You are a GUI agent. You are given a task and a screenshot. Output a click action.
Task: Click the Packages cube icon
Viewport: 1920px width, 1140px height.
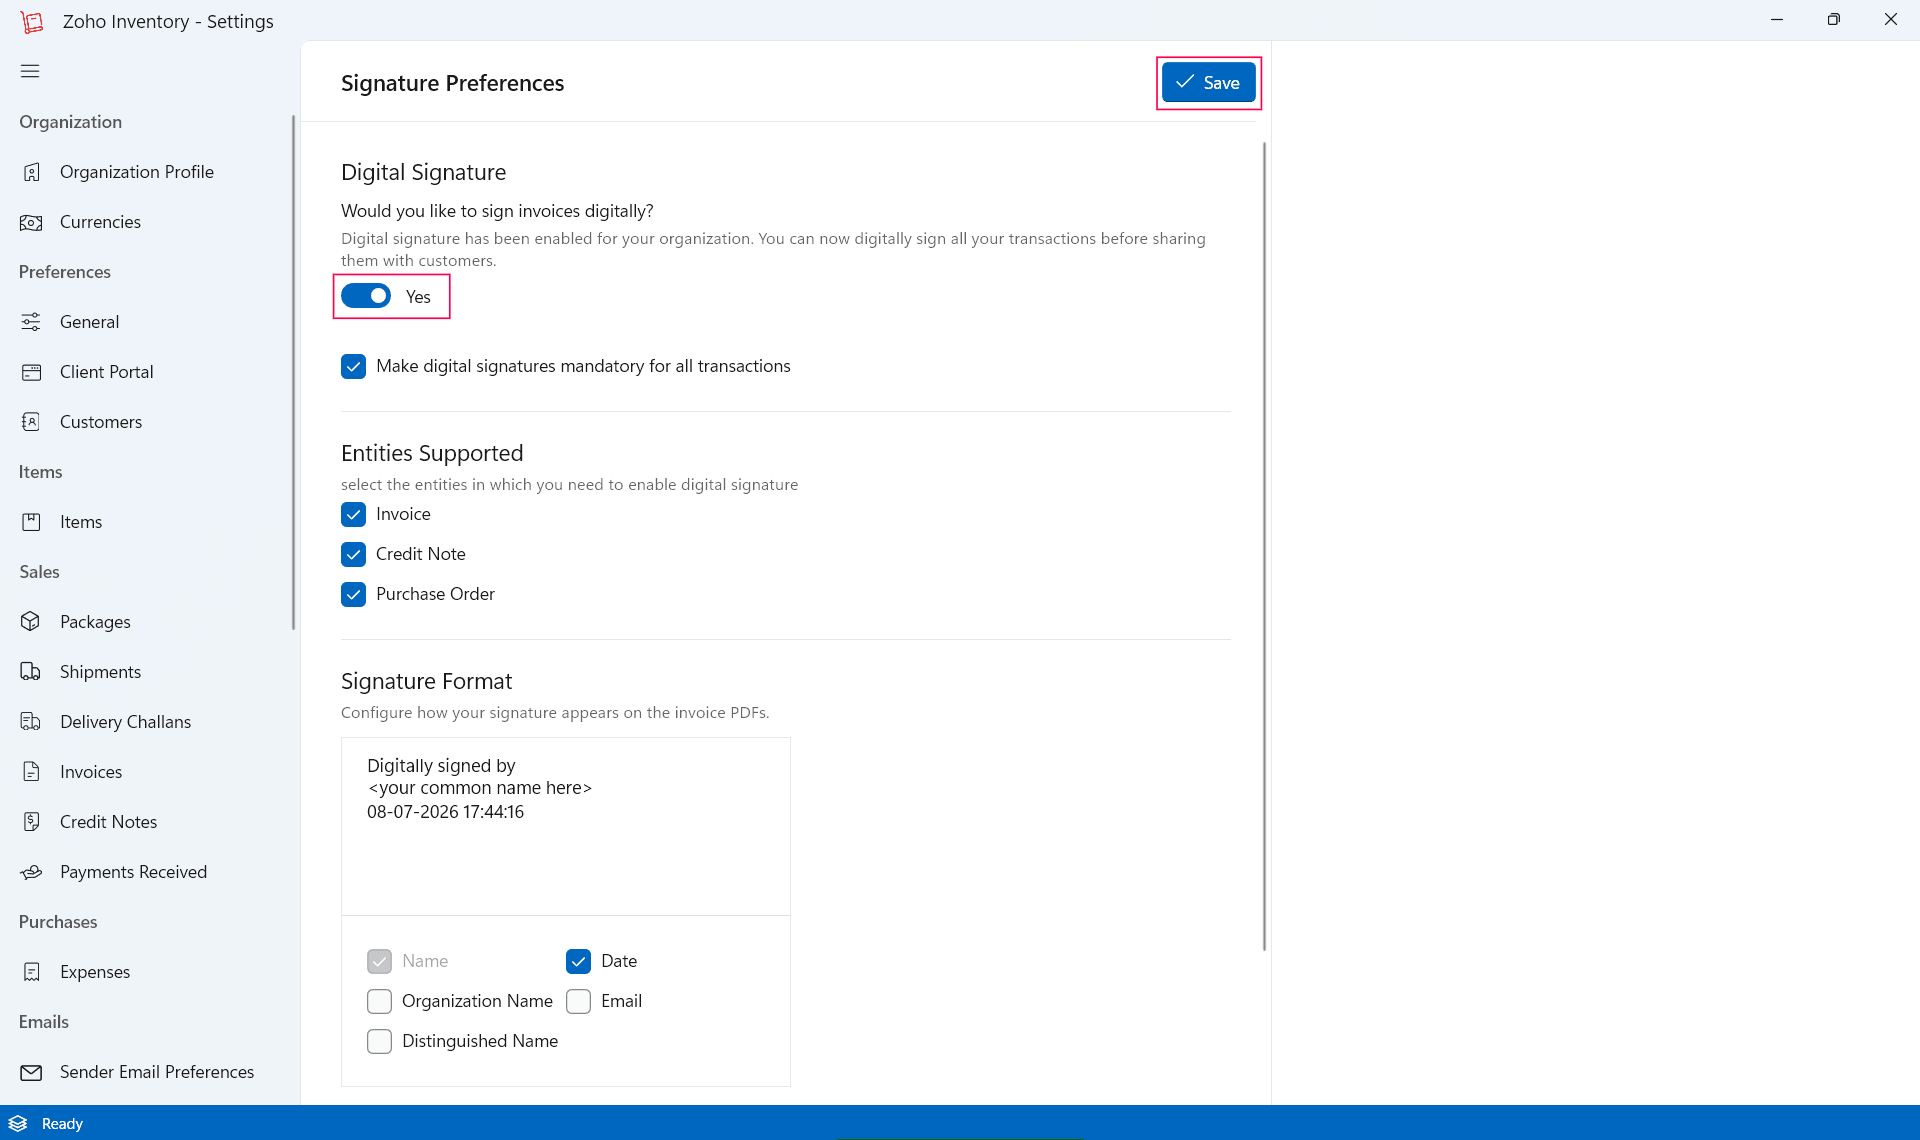(31, 622)
